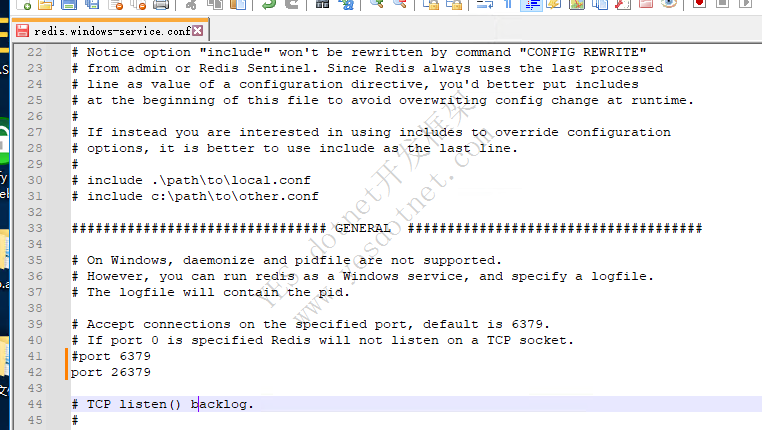Click line number 22 in margin

coord(35,52)
